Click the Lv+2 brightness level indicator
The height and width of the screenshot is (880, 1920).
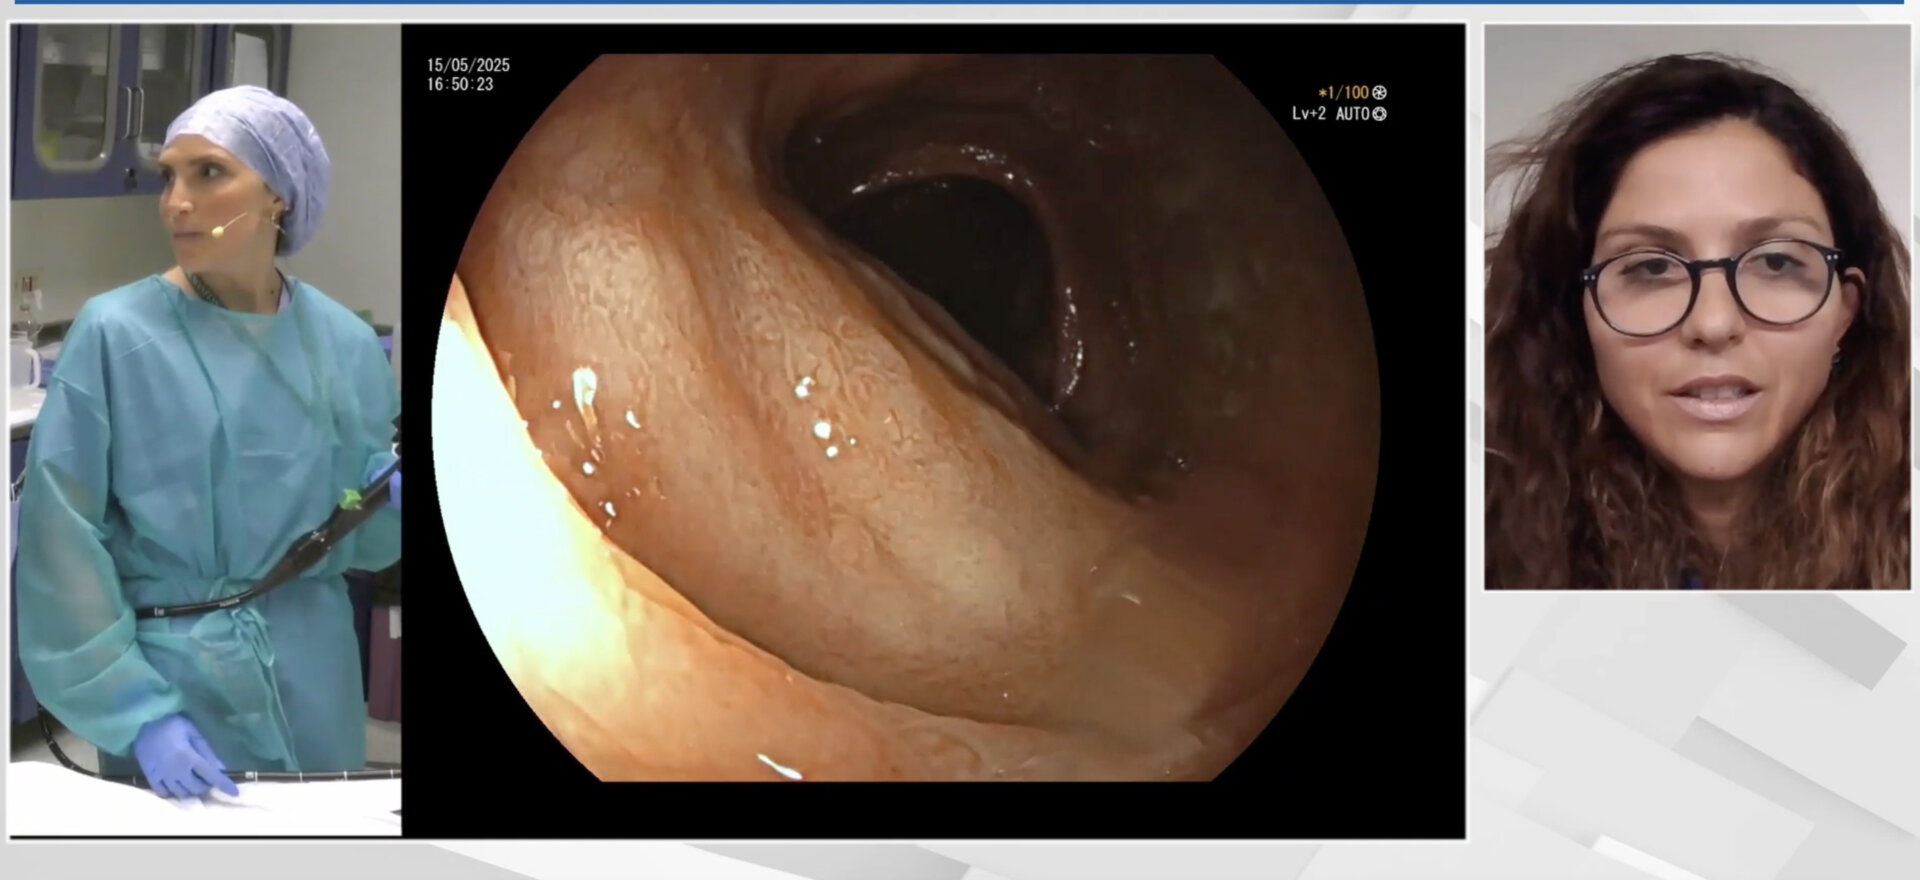click(x=1308, y=114)
